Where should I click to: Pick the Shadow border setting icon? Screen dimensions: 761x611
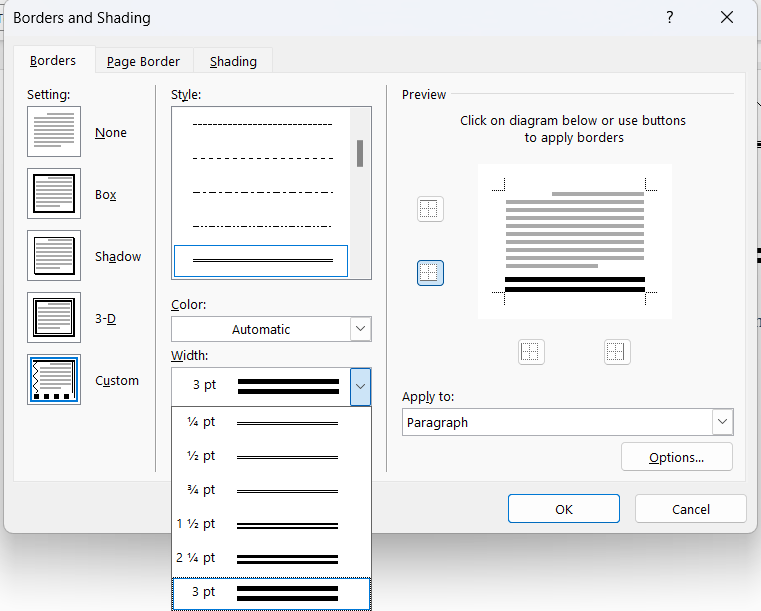click(x=54, y=256)
